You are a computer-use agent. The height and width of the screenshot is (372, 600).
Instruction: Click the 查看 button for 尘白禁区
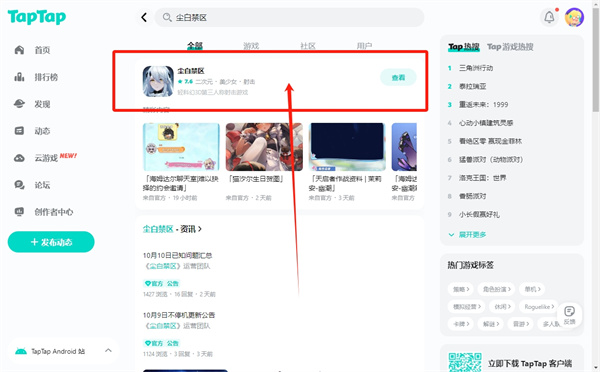pyautogui.click(x=398, y=77)
